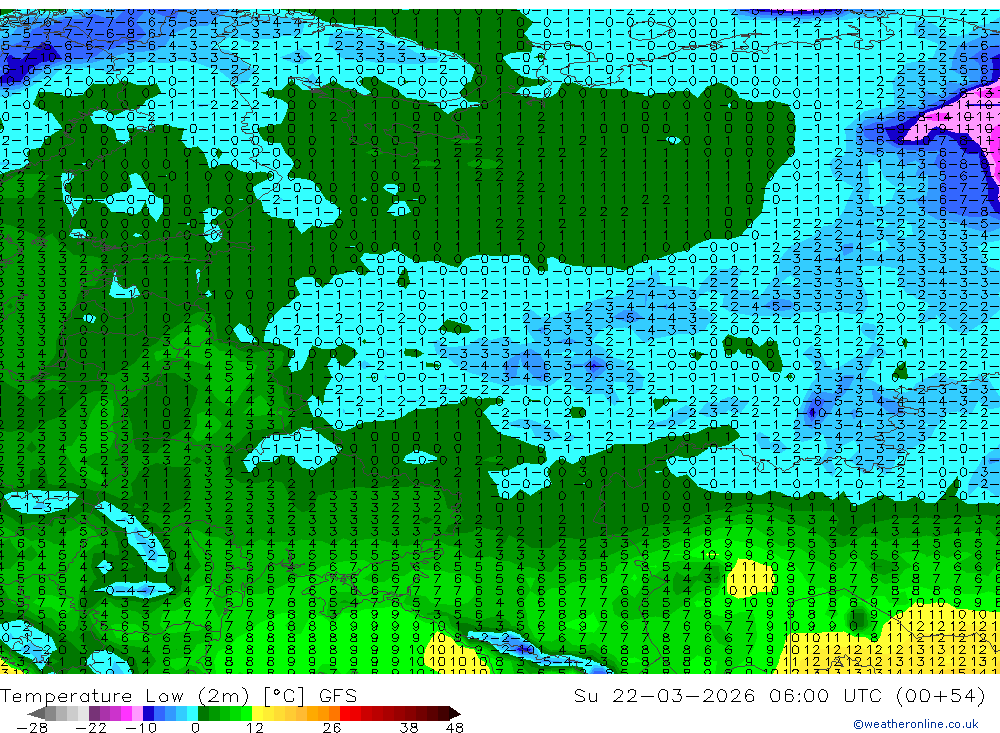Click the dark brown right arrow of the color scale

coord(455,714)
